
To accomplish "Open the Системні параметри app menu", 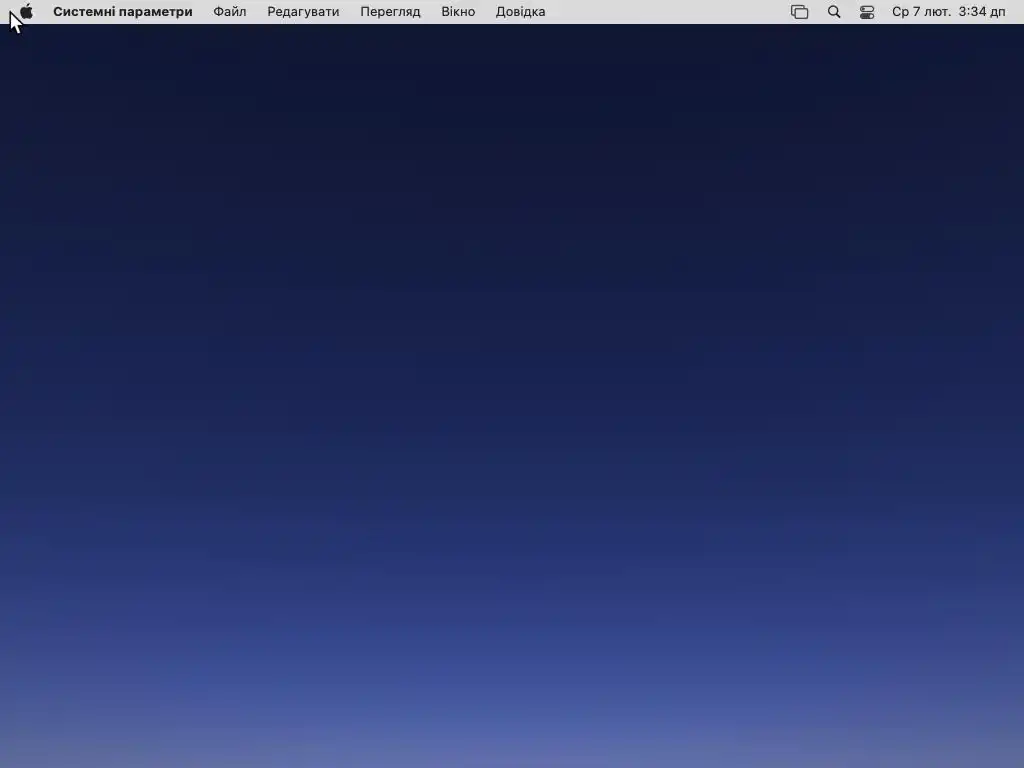I will tap(123, 12).
